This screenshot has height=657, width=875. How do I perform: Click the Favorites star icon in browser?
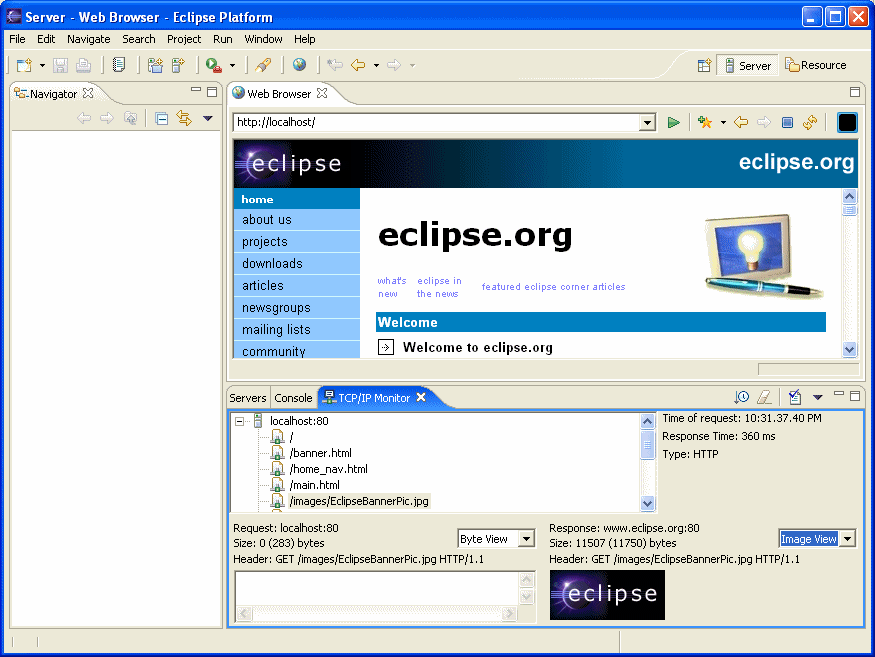click(x=705, y=122)
